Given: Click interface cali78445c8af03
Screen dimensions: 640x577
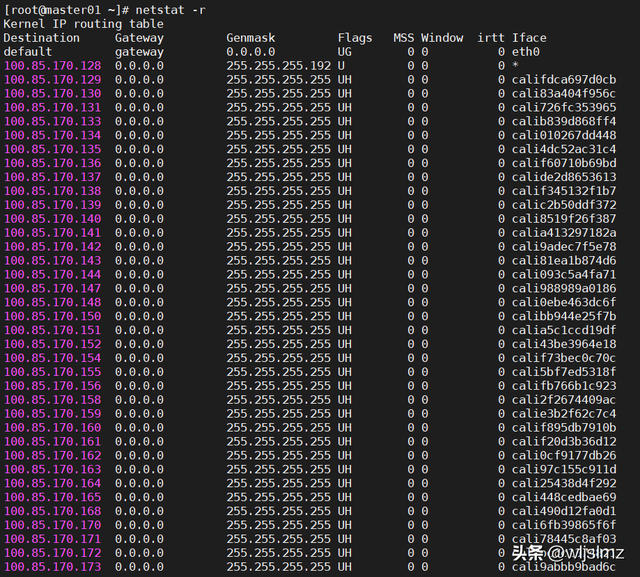Looking at the screenshot, I should coord(564,539).
